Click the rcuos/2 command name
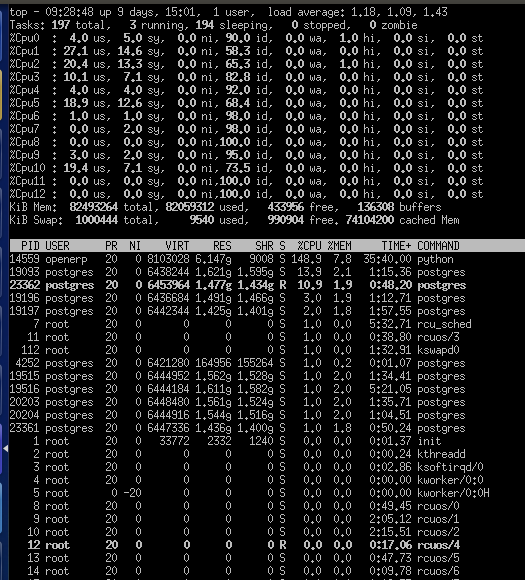 tap(438, 532)
